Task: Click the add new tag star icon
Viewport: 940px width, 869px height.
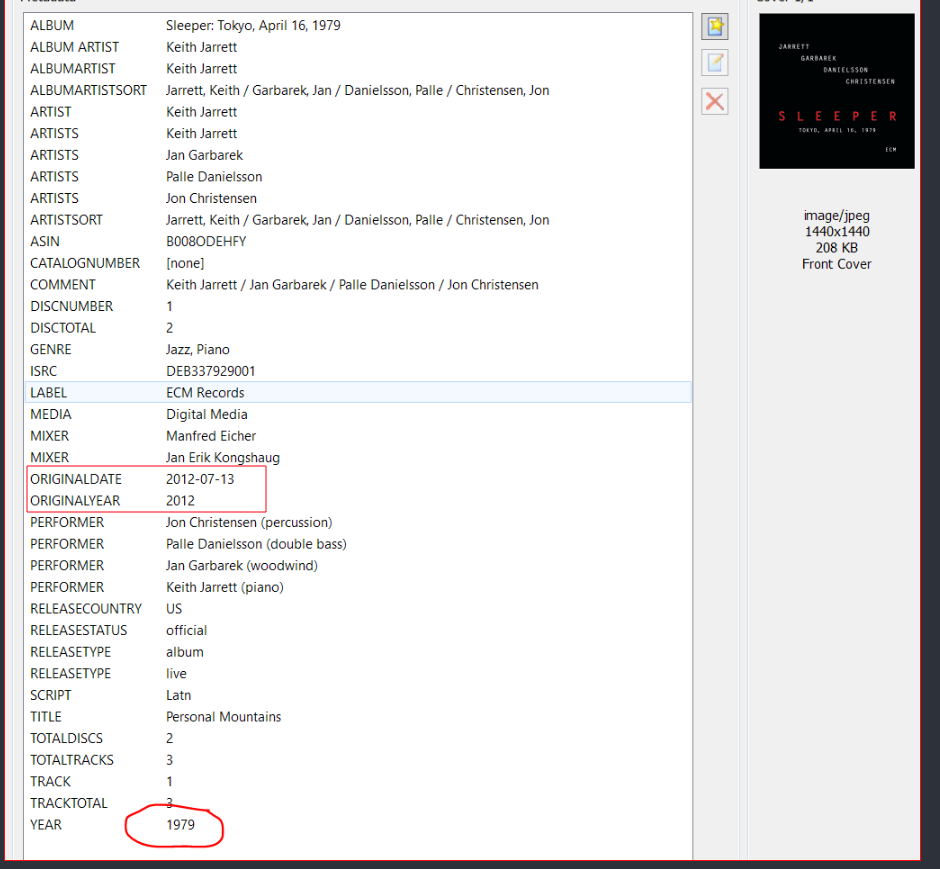Action: 715,27
